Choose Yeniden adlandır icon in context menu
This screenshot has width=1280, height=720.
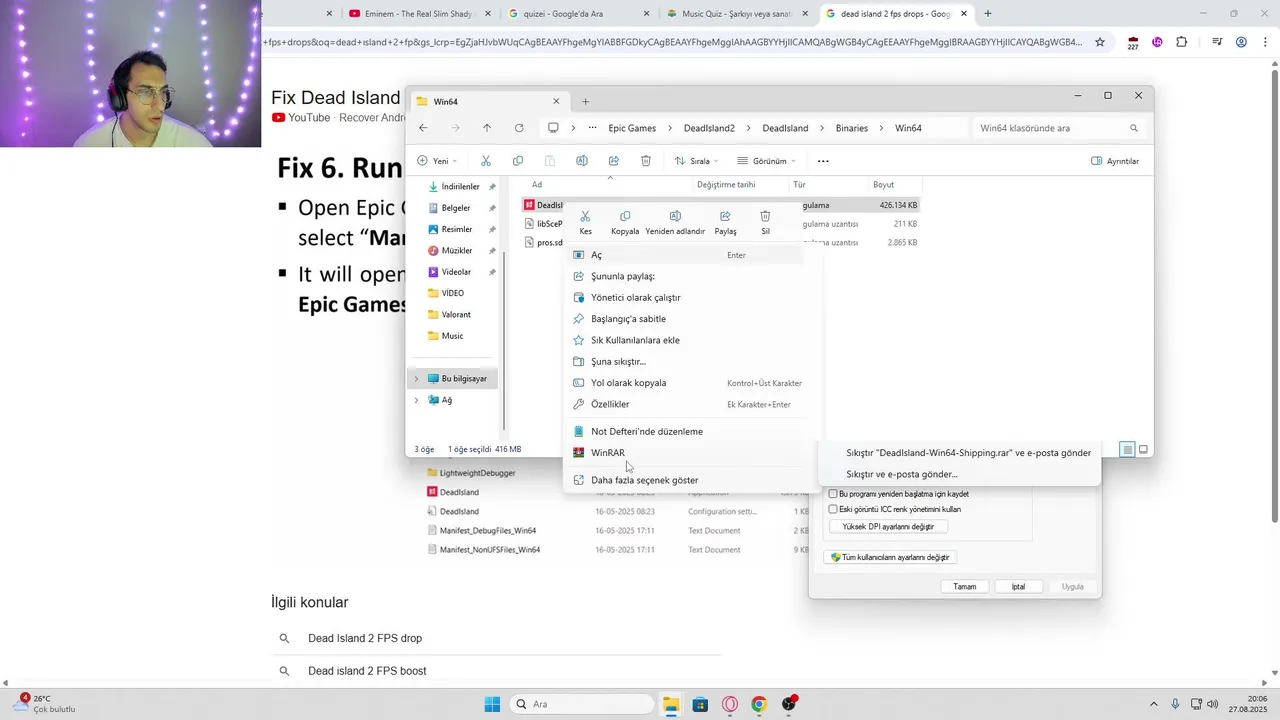coord(675,216)
